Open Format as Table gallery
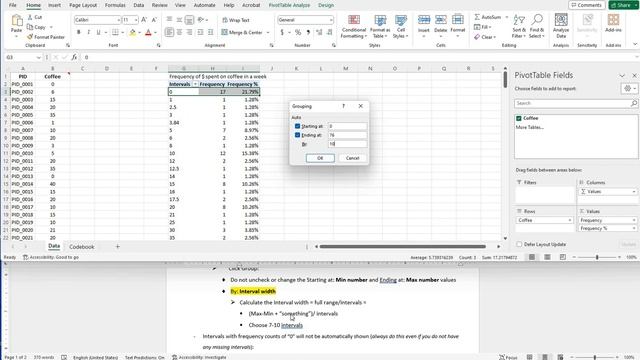Screen dimensions: 640x360 [x=380, y=27]
